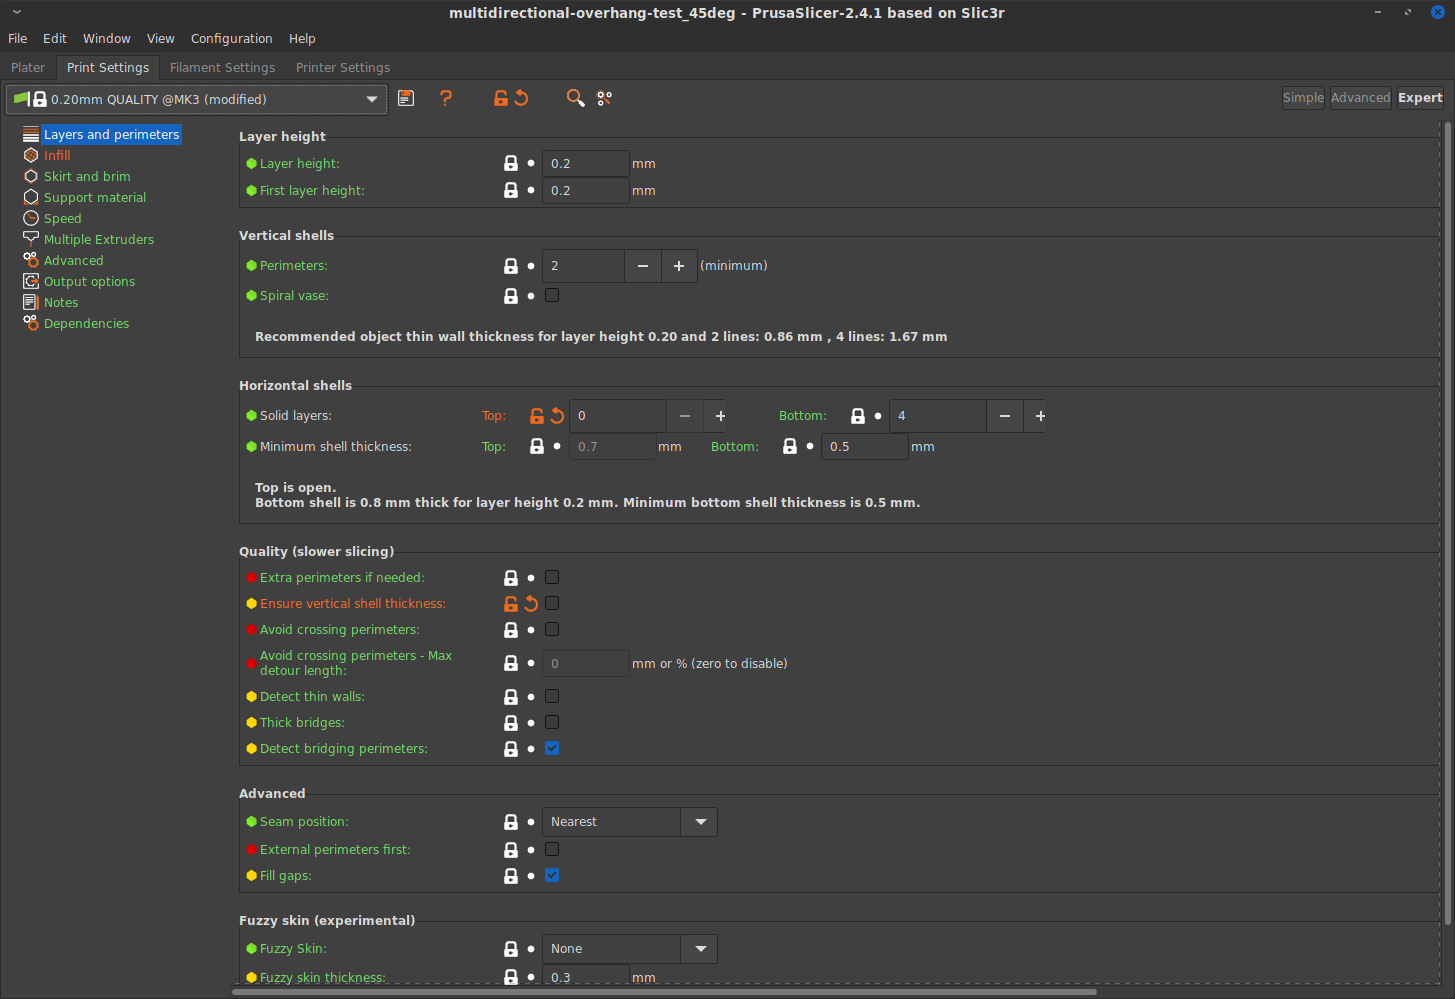Open the Configuration menu
The image size is (1455, 999).
231,38
